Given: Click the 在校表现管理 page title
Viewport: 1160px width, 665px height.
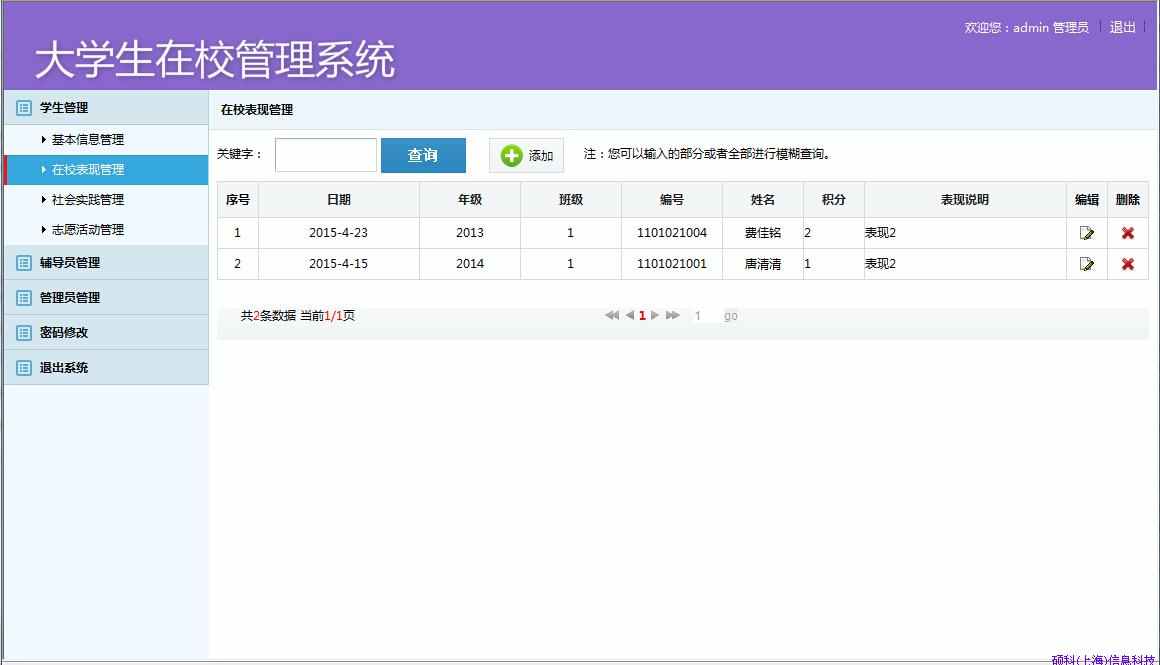Looking at the screenshot, I should pos(257,110).
